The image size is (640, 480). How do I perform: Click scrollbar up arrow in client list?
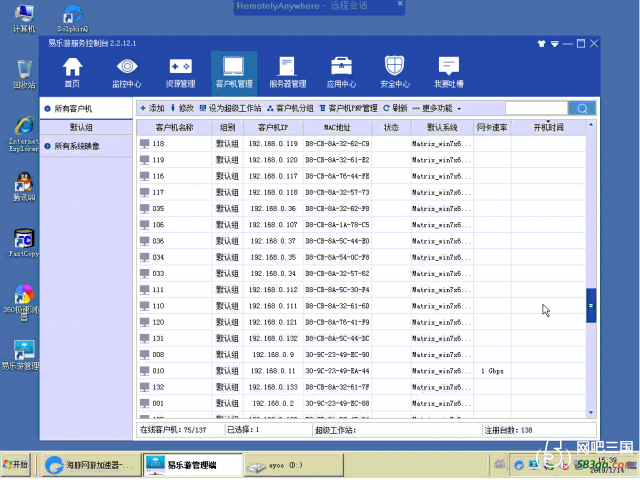[591, 125]
